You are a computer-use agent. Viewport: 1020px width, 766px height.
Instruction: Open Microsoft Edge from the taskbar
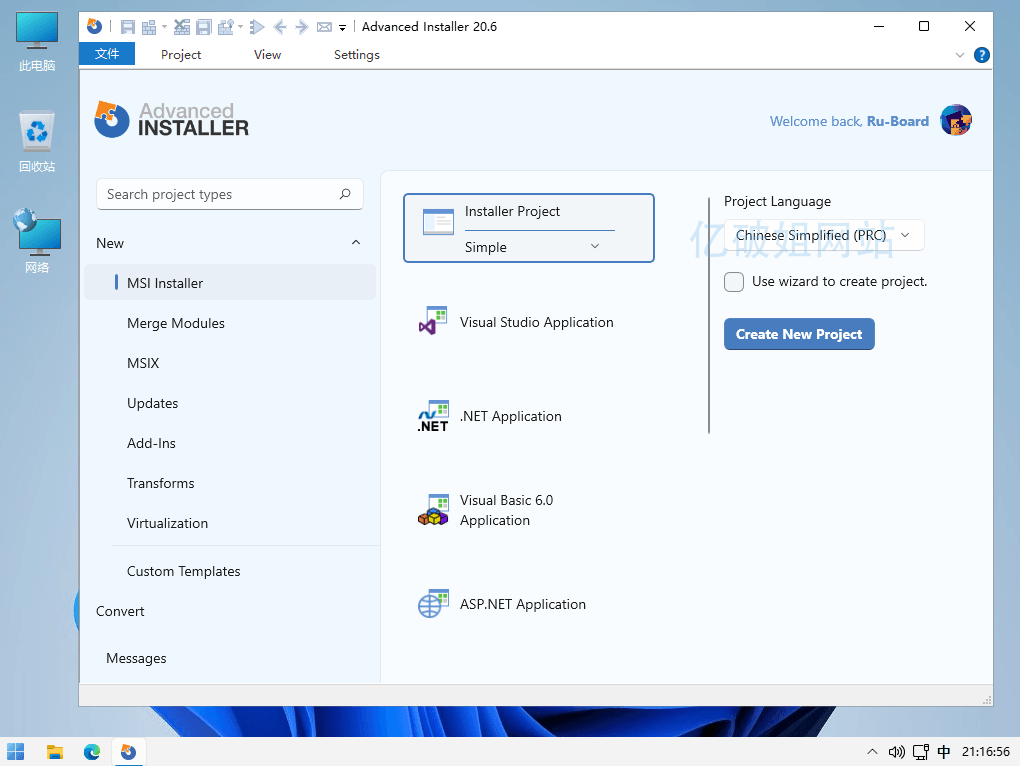click(92, 752)
